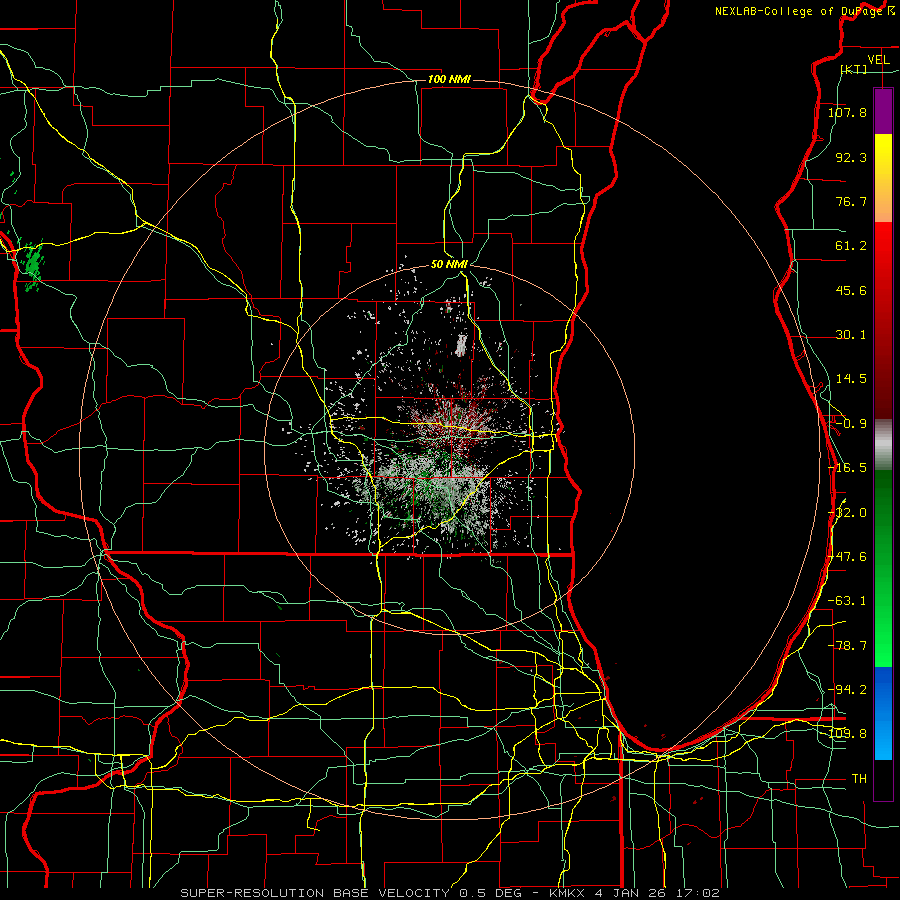Select the -16.5 scale value
The width and height of the screenshot is (900, 900).
coord(847,468)
